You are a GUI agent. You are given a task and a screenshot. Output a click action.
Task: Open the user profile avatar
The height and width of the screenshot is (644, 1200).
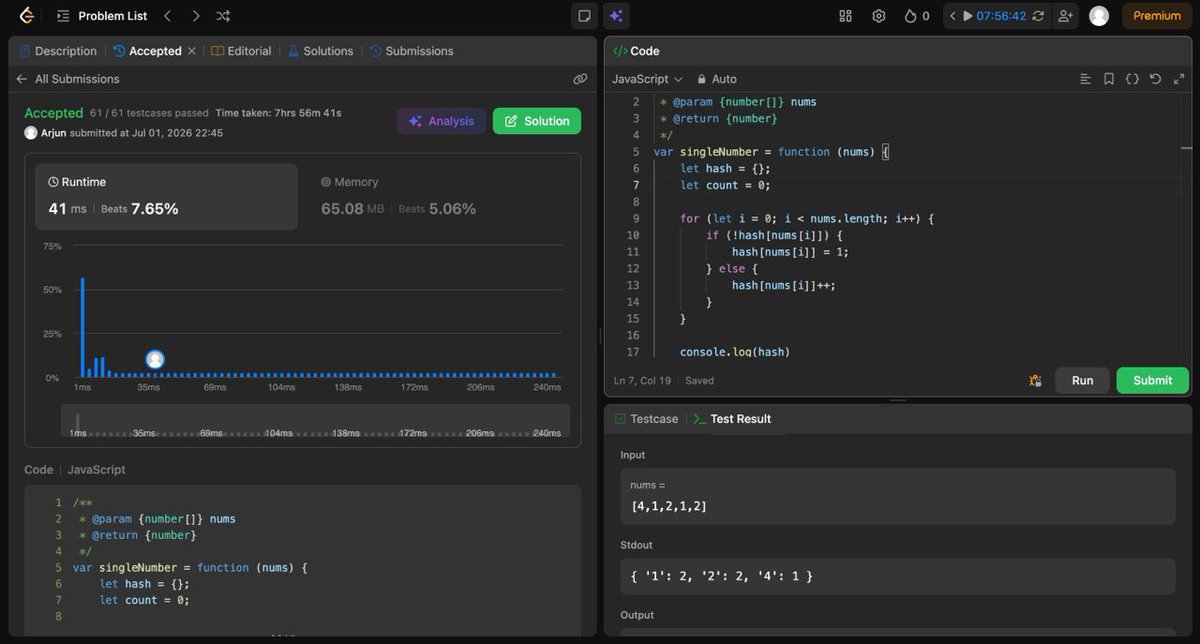[x=1099, y=16]
